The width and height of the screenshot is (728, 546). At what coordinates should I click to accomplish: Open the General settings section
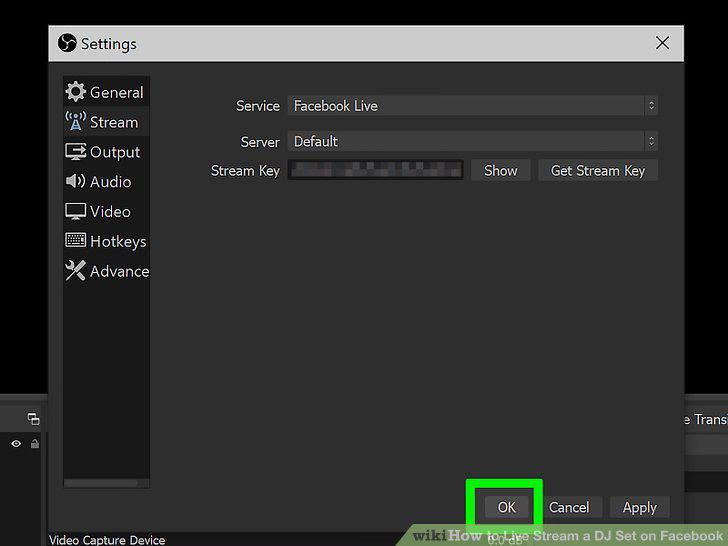pos(106,92)
